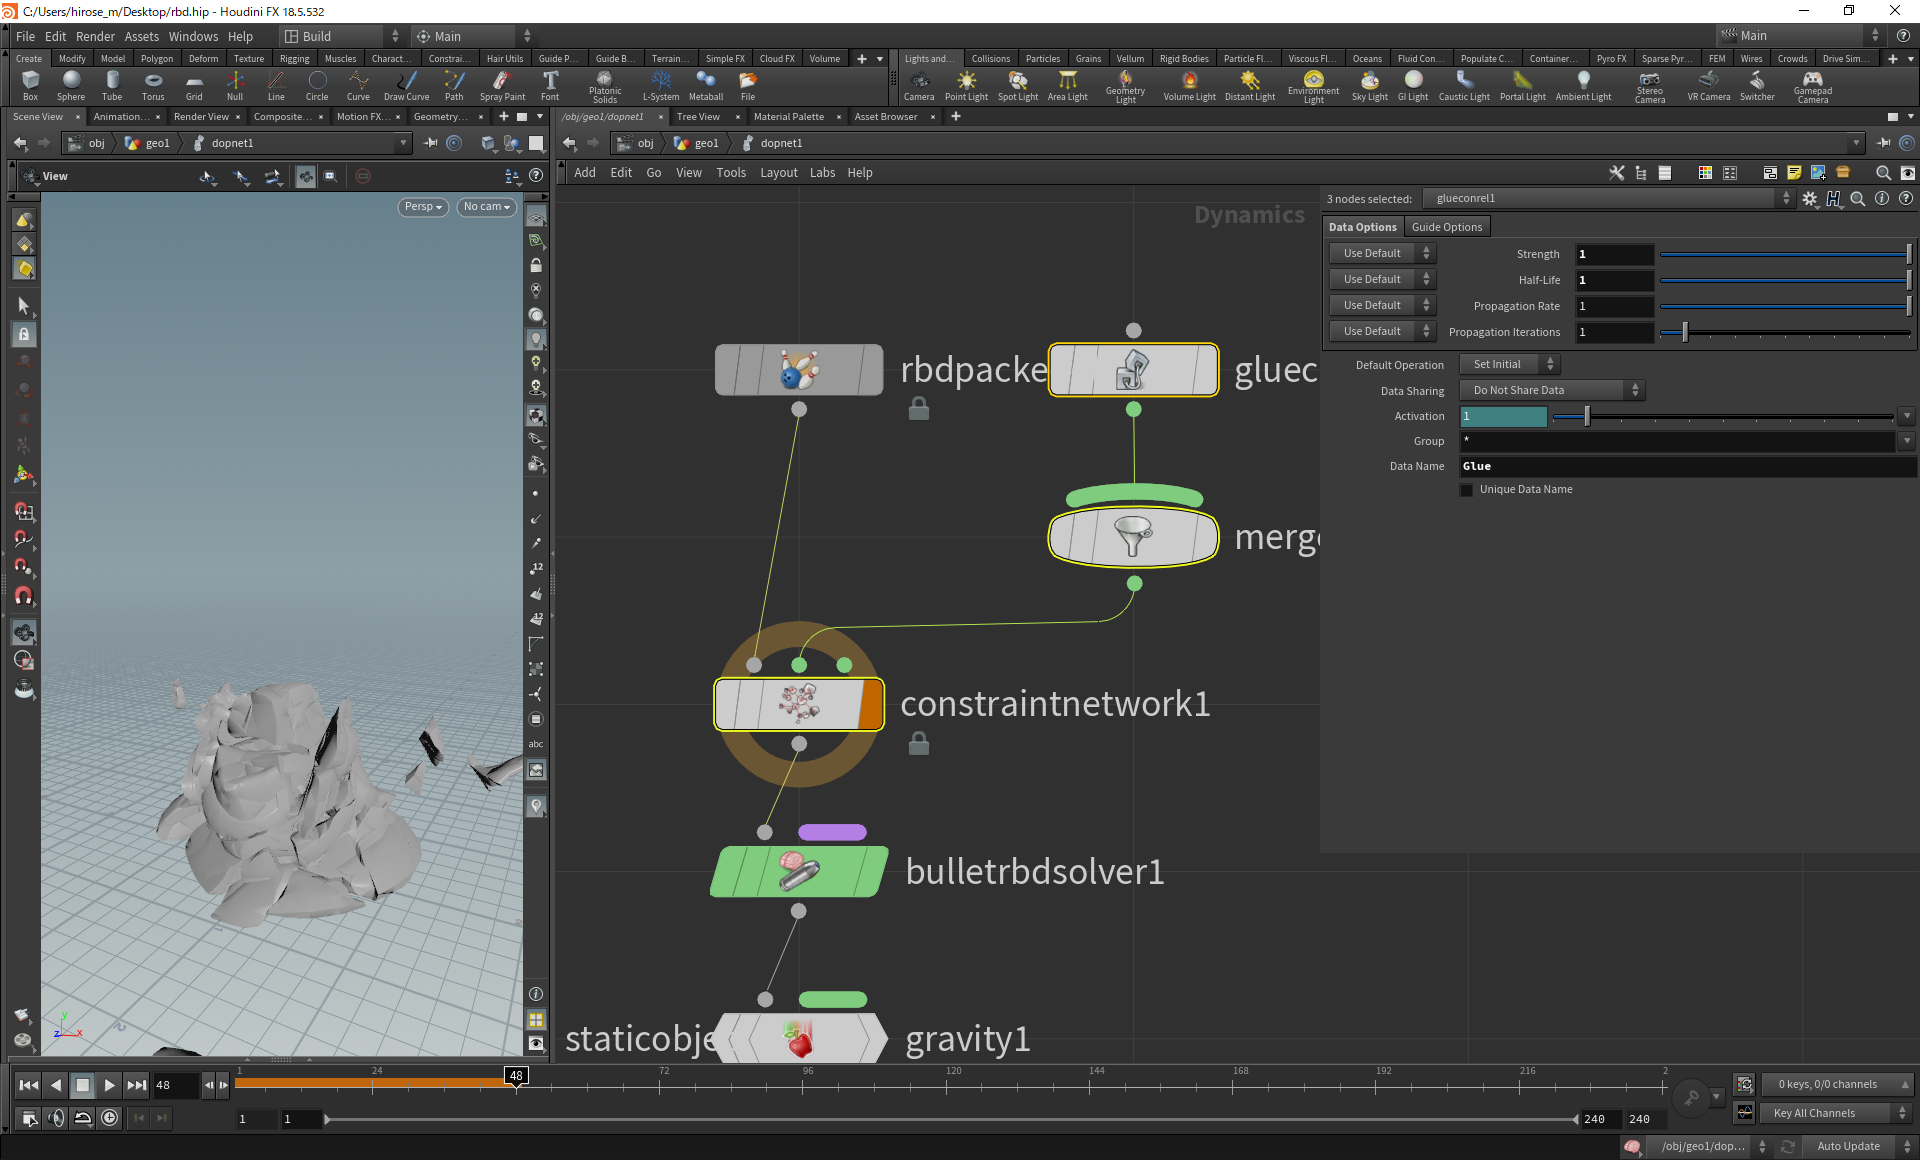This screenshot has width=1920, height=1160.
Task: Open the File menu
Action: (x=25, y=36)
